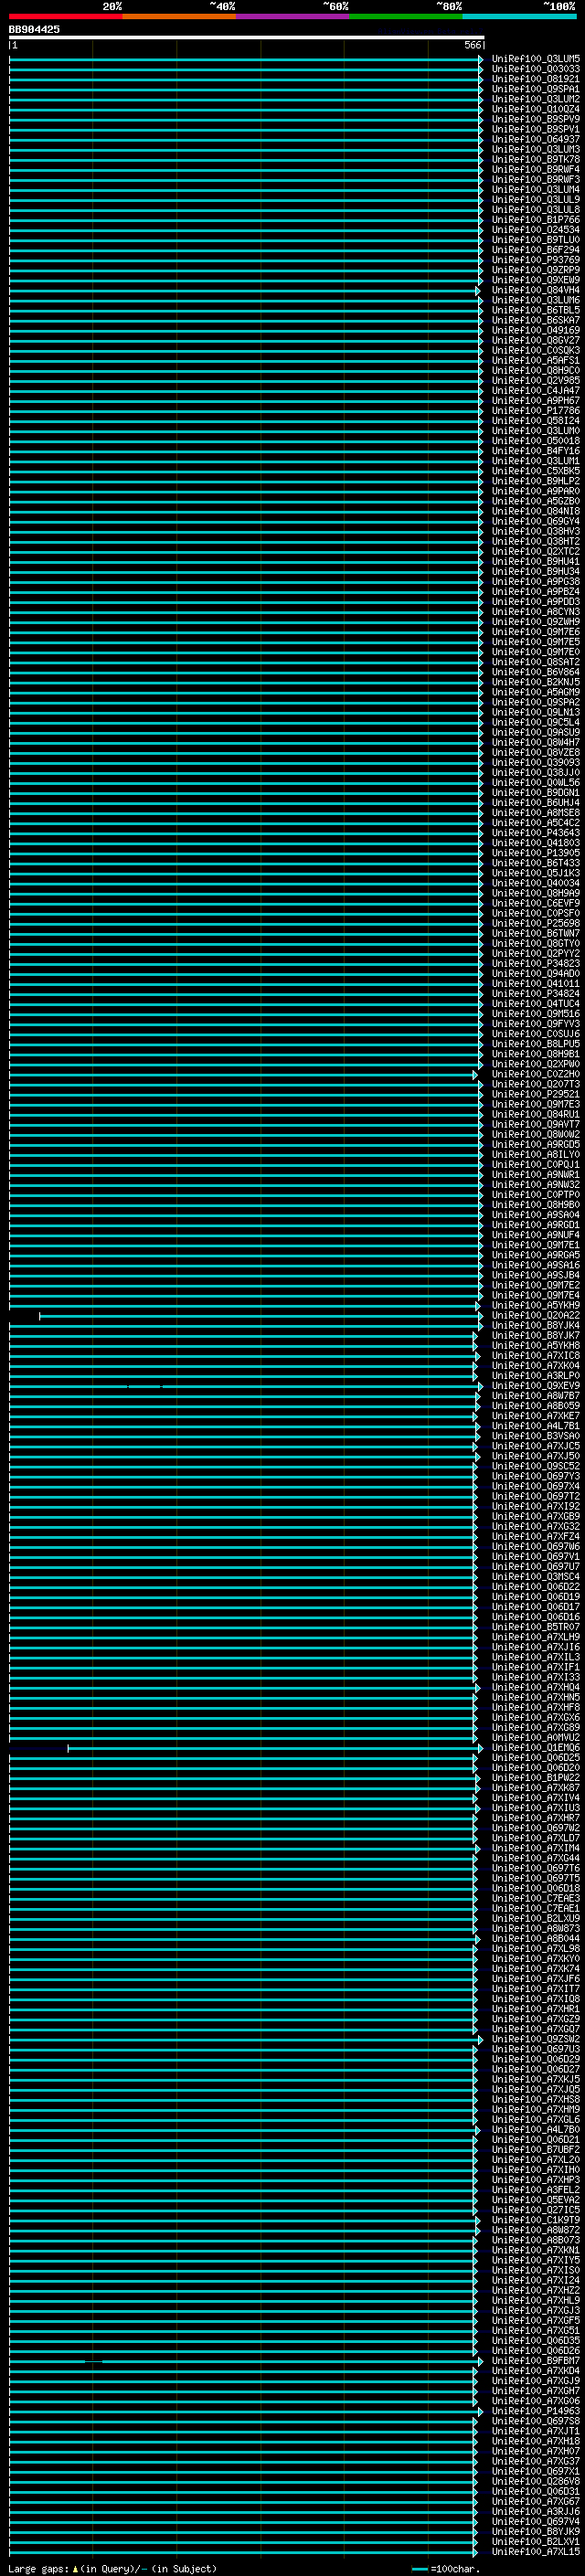Click the UniRef100_B3VSA0 label
585x2576 pixels.
click(535, 1436)
